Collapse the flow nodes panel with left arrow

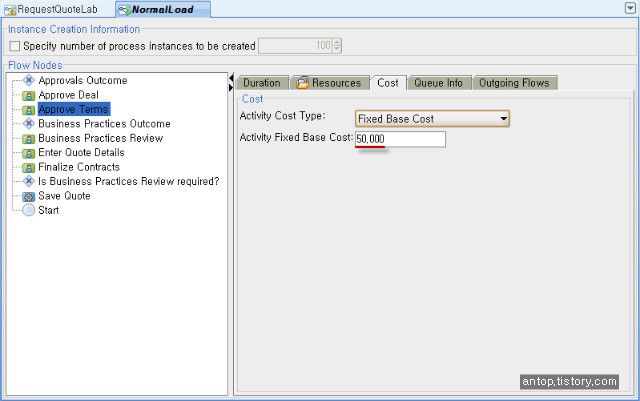pos(231,78)
